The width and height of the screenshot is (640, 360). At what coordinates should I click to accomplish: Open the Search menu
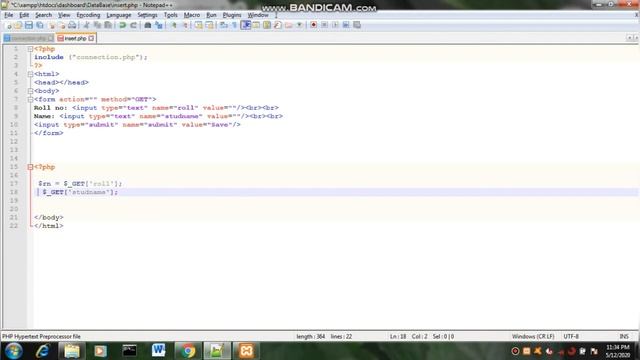click(43, 15)
